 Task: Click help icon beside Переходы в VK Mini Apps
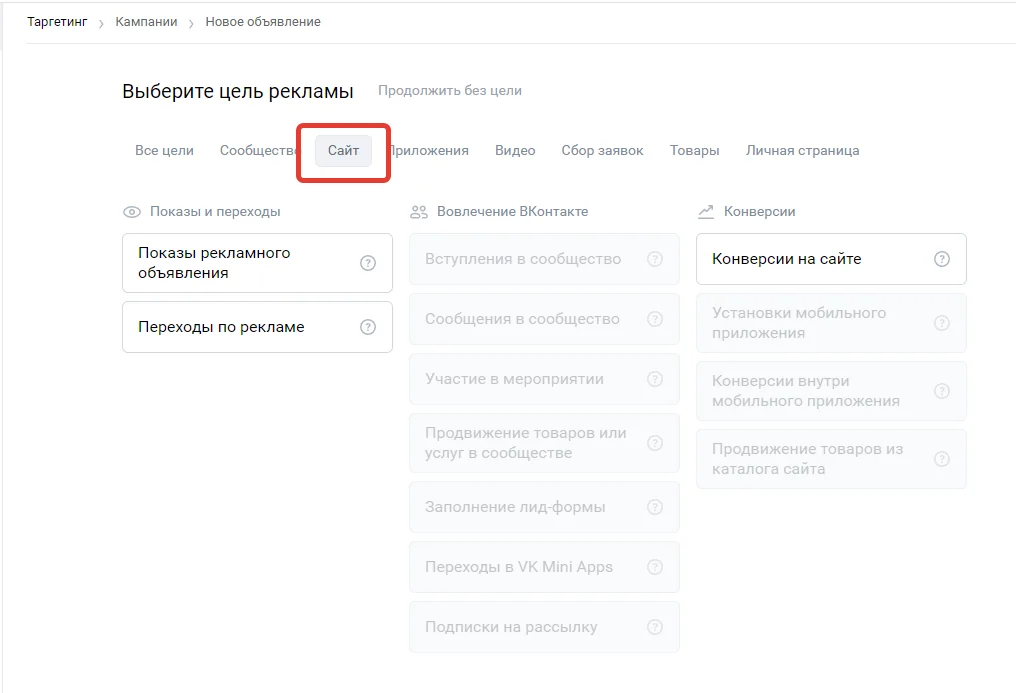[x=655, y=567]
